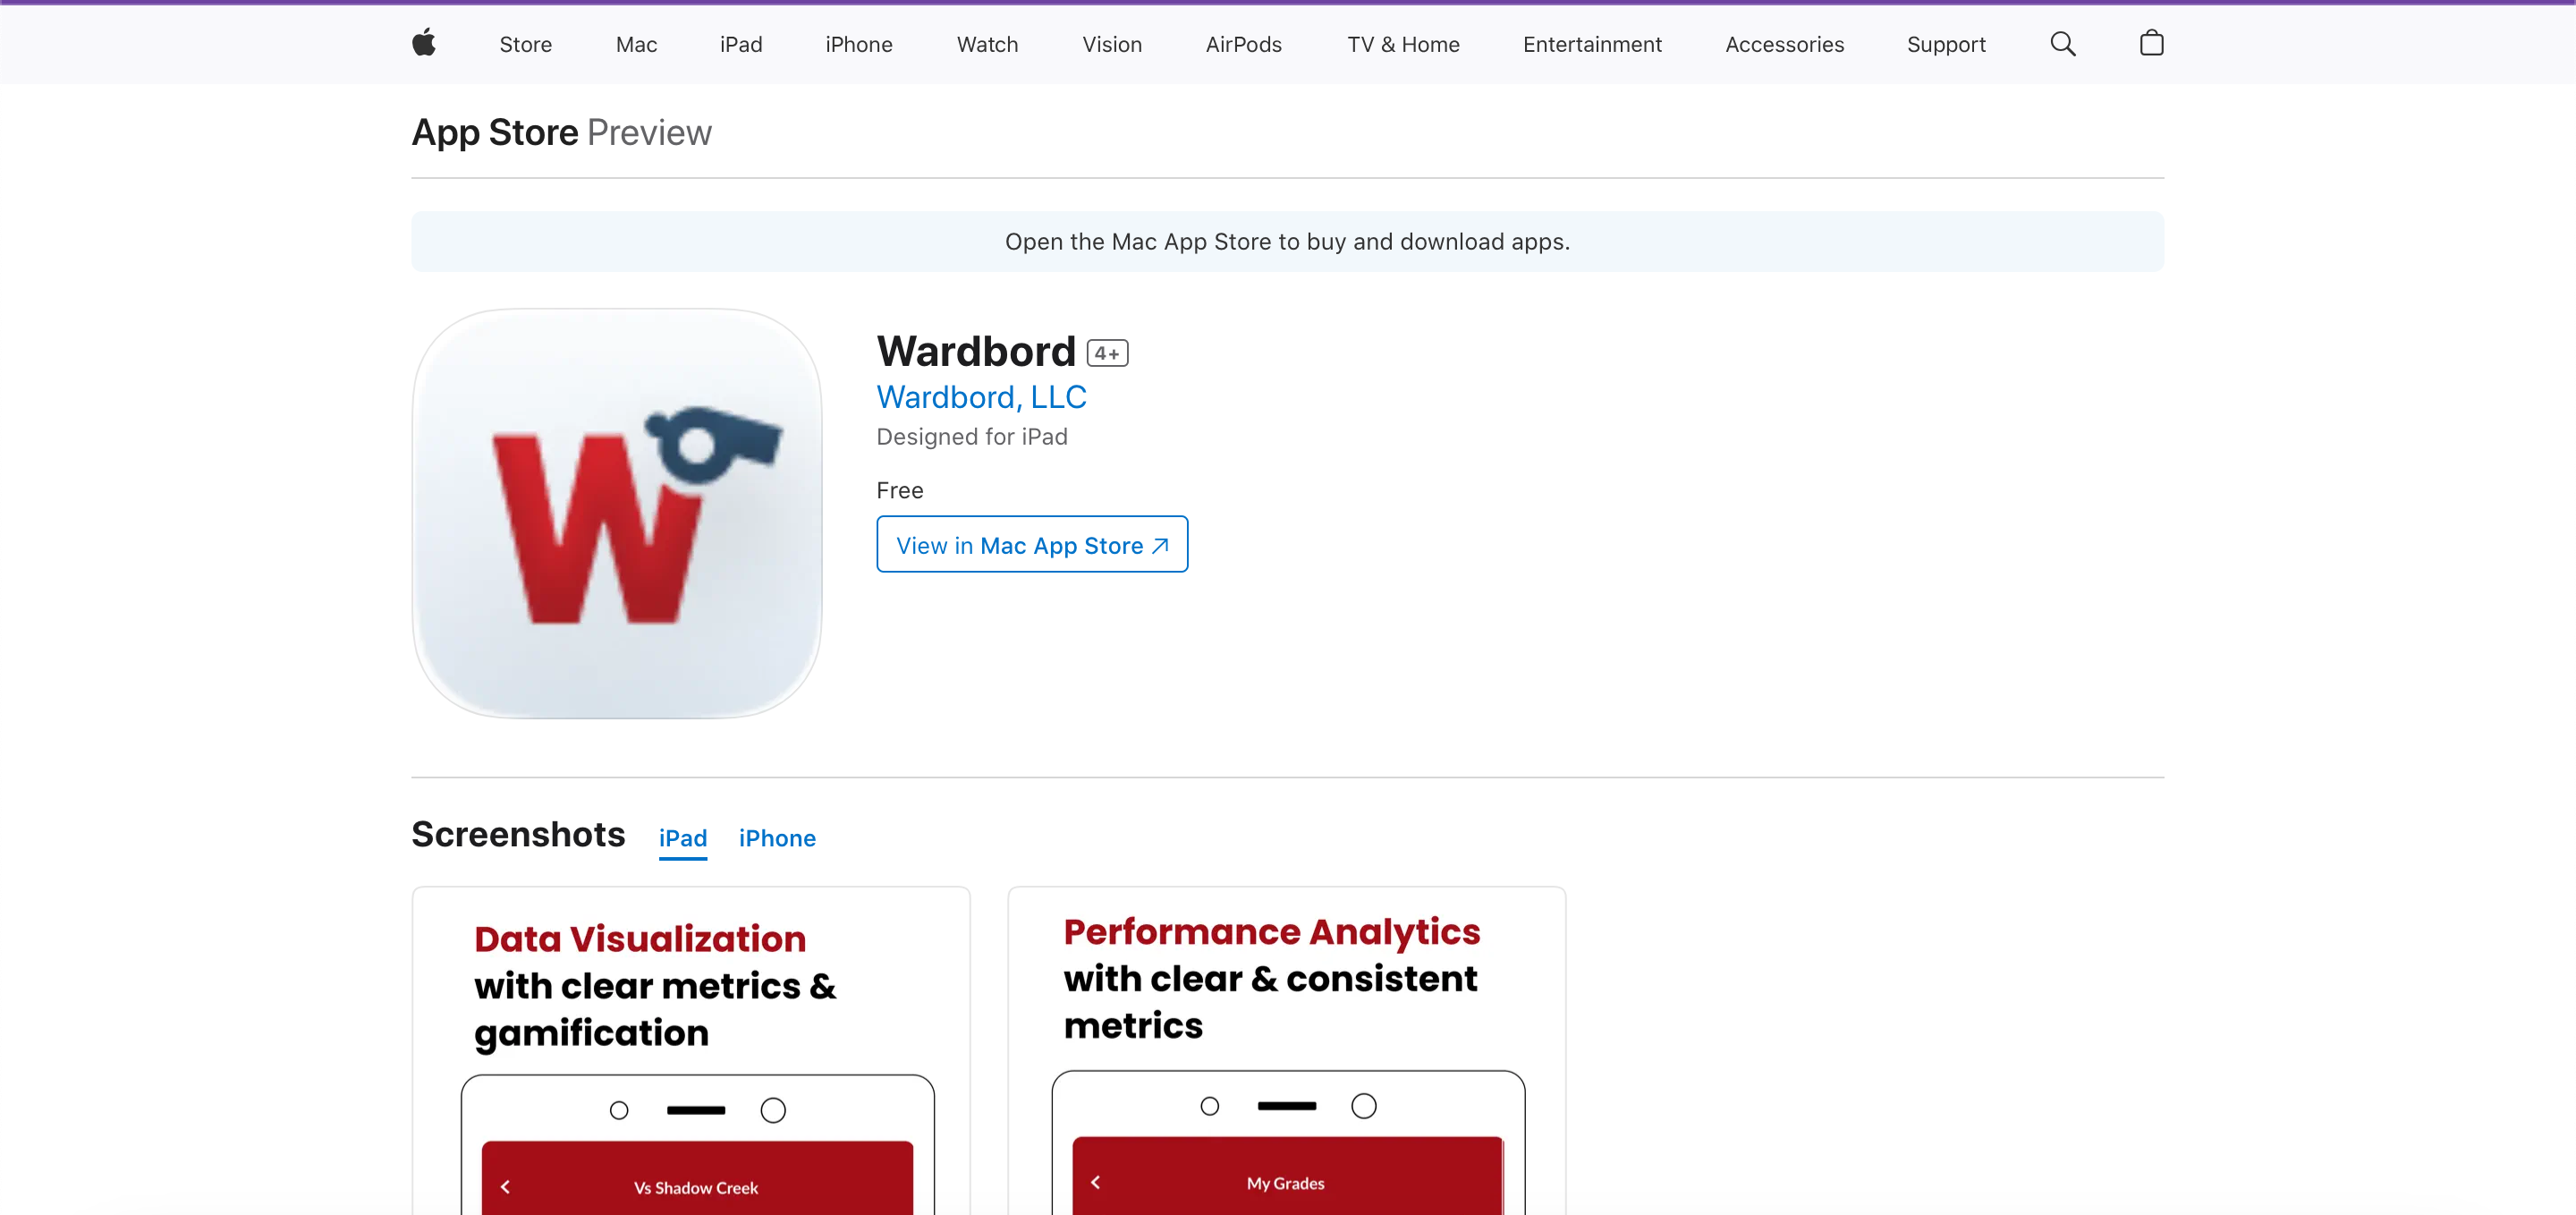Click the Wardbord app icon
The width and height of the screenshot is (2576, 1215).
click(x=617, y=513)
